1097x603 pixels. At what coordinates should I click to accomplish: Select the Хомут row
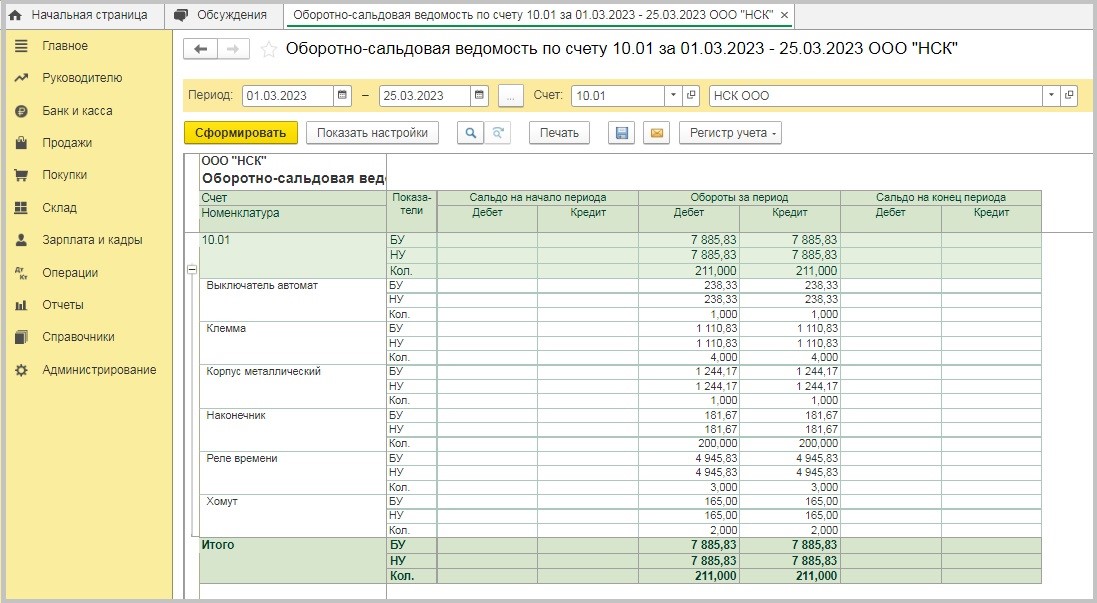tap(293, 516)
